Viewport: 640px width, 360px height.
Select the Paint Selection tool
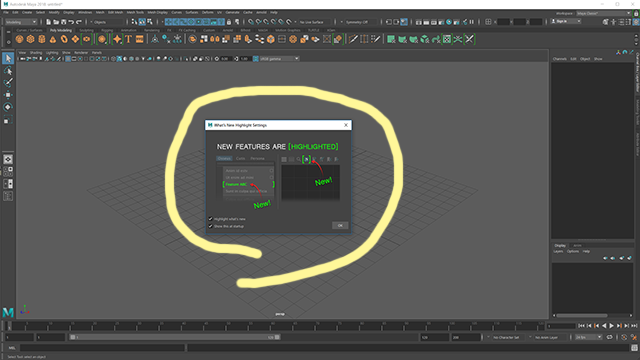[x=8, y=82]
